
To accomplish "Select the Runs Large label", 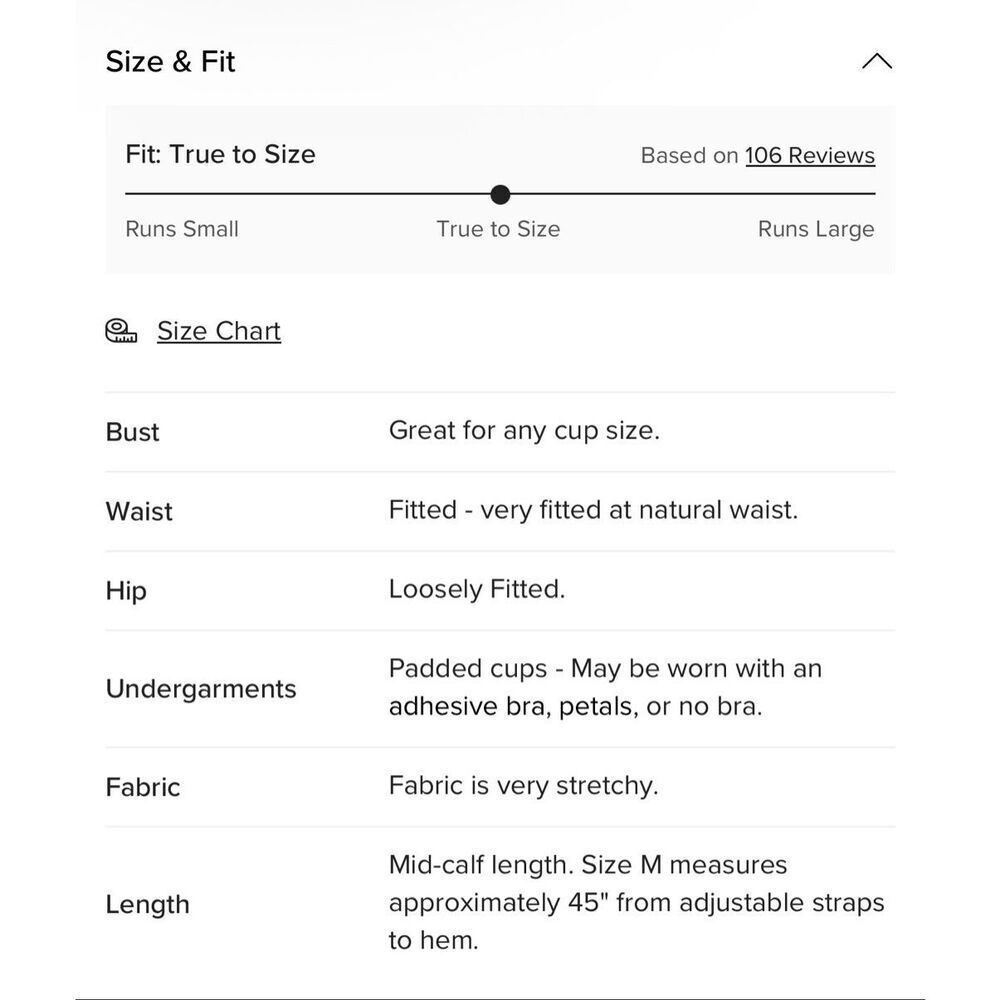I will coord(816,229).
